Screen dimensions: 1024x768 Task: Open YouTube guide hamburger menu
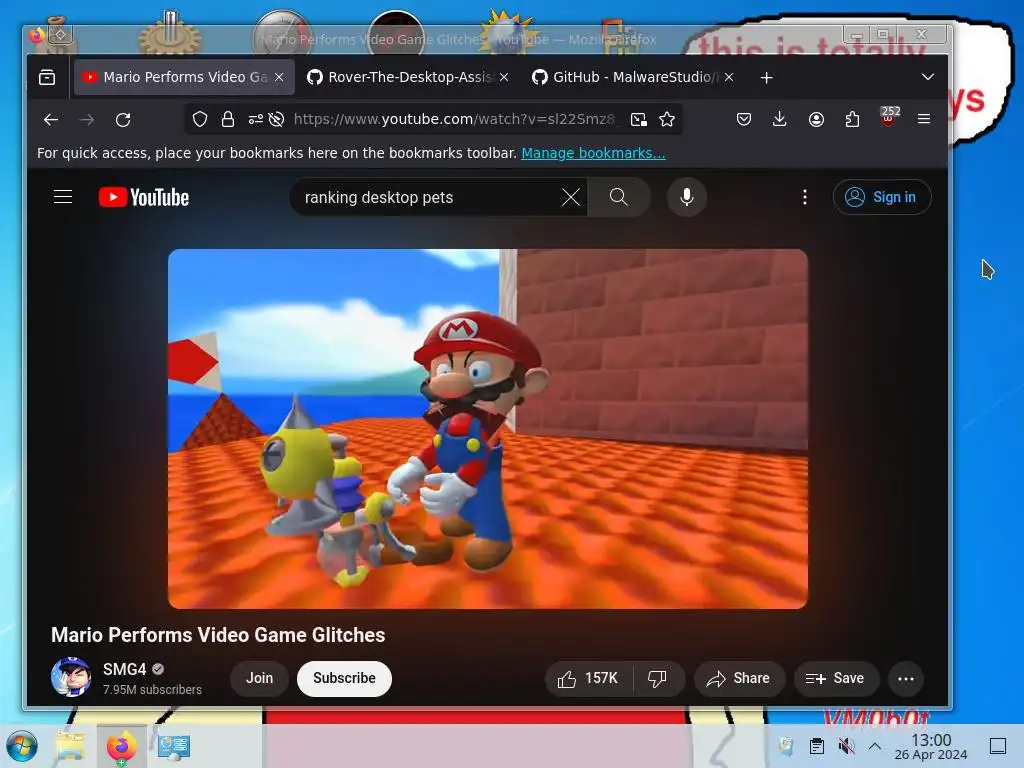pyautogui.click(x=63, y=197)
